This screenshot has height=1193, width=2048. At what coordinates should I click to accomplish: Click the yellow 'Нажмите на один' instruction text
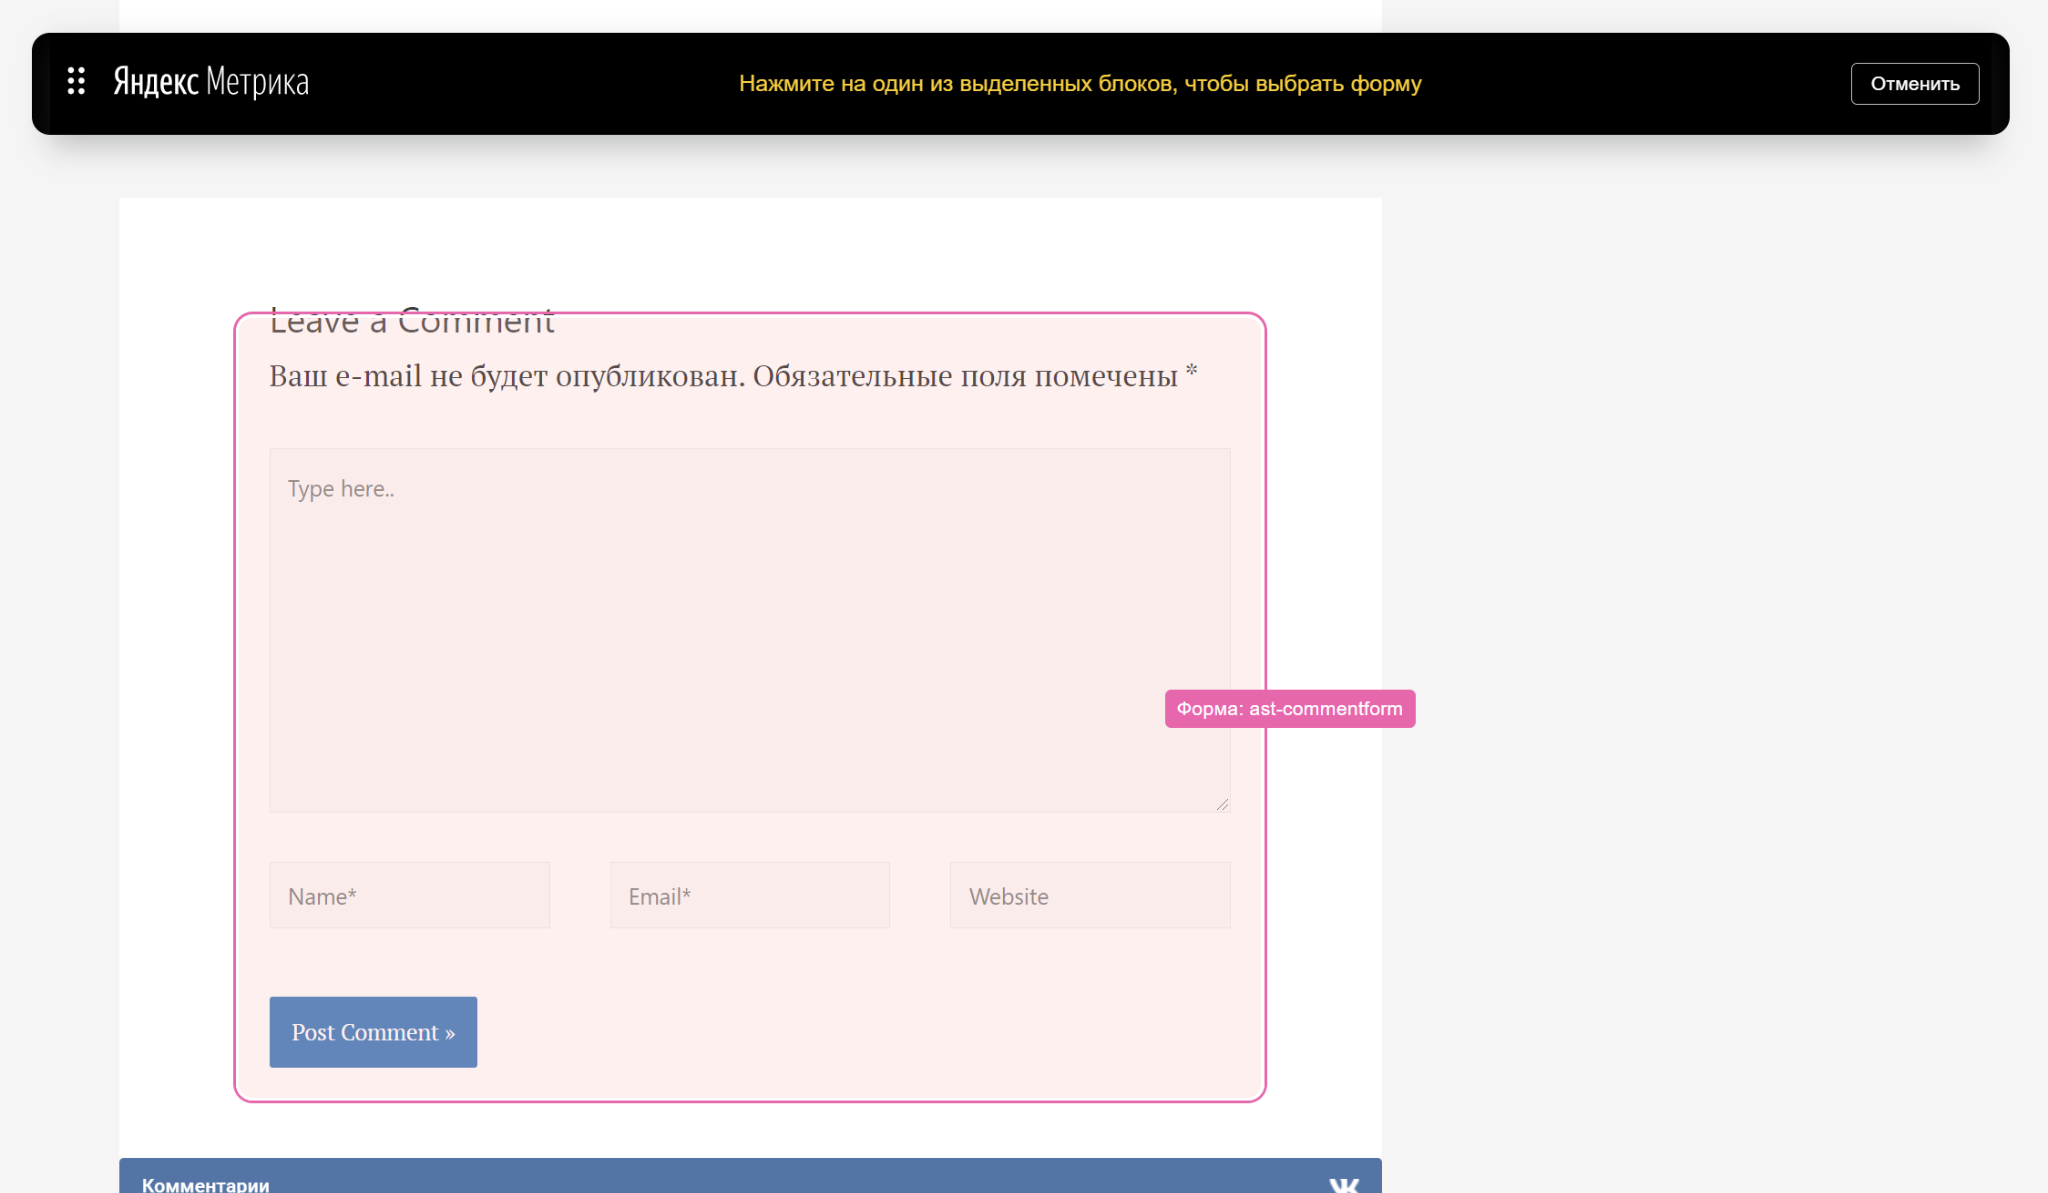1080,84
